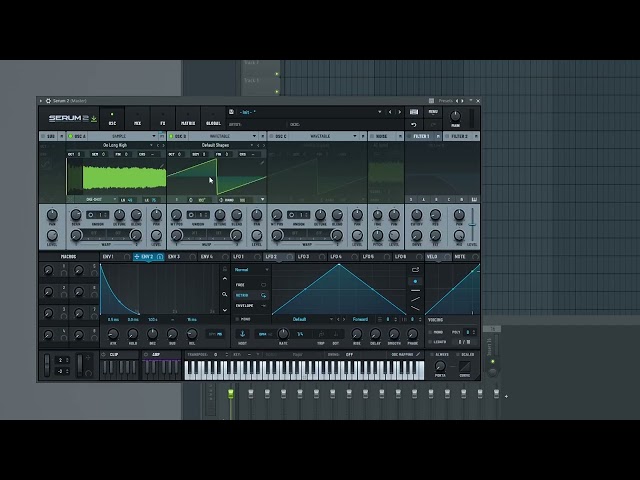This screenshot has width=640, height=480.
Task: Open the OSC B WAVETABLE type dropdown
Action: pos(222,136)
